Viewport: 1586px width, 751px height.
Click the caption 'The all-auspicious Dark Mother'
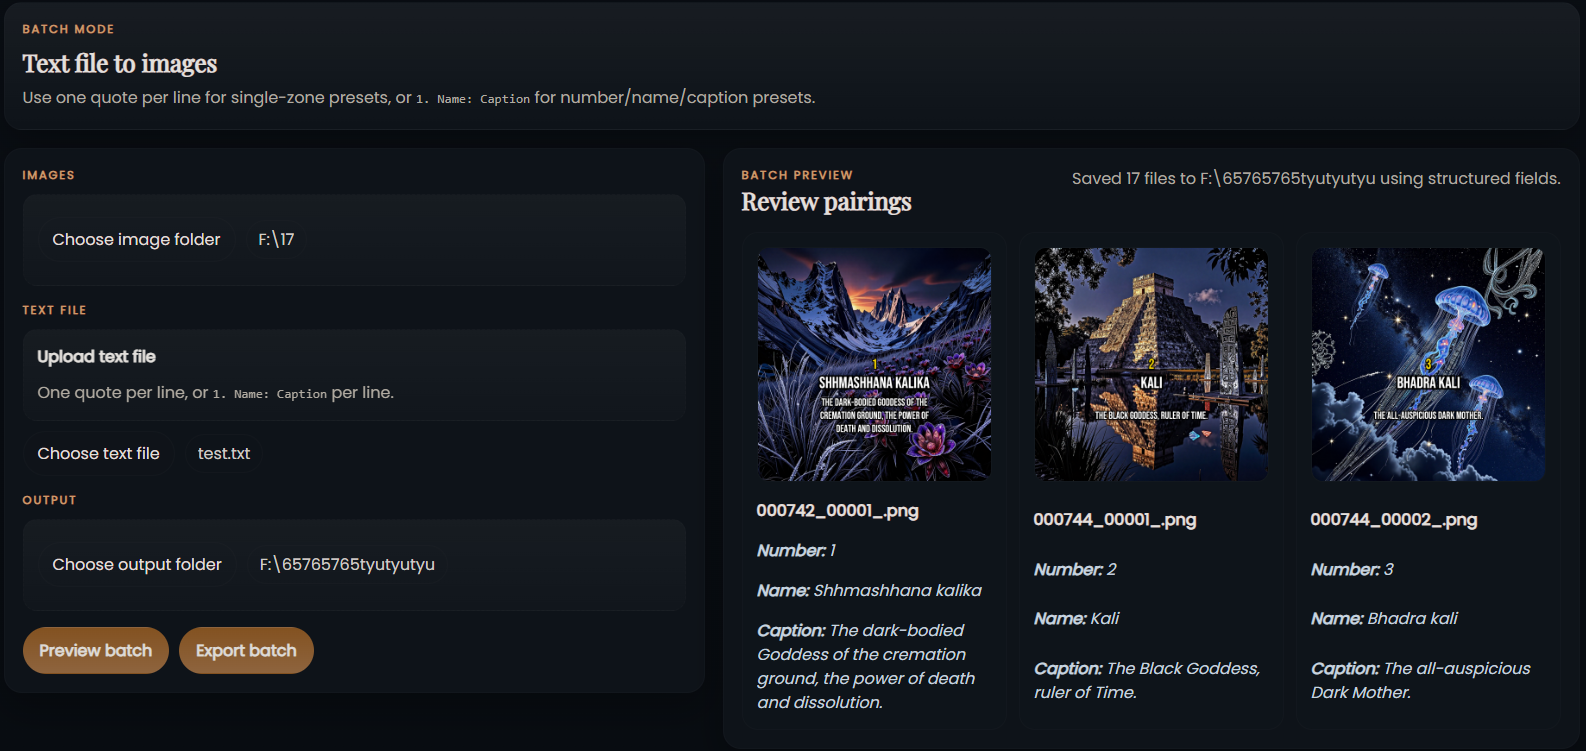coord(1421,681)
